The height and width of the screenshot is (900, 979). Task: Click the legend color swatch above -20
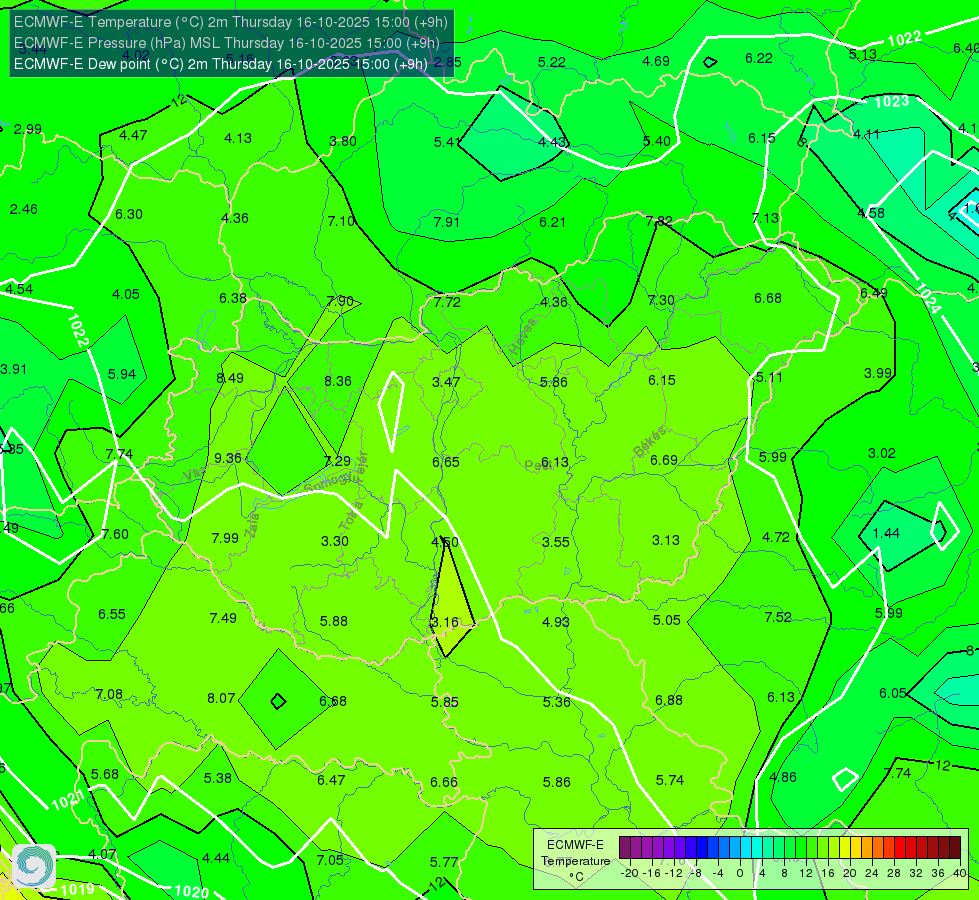(625, 848)
